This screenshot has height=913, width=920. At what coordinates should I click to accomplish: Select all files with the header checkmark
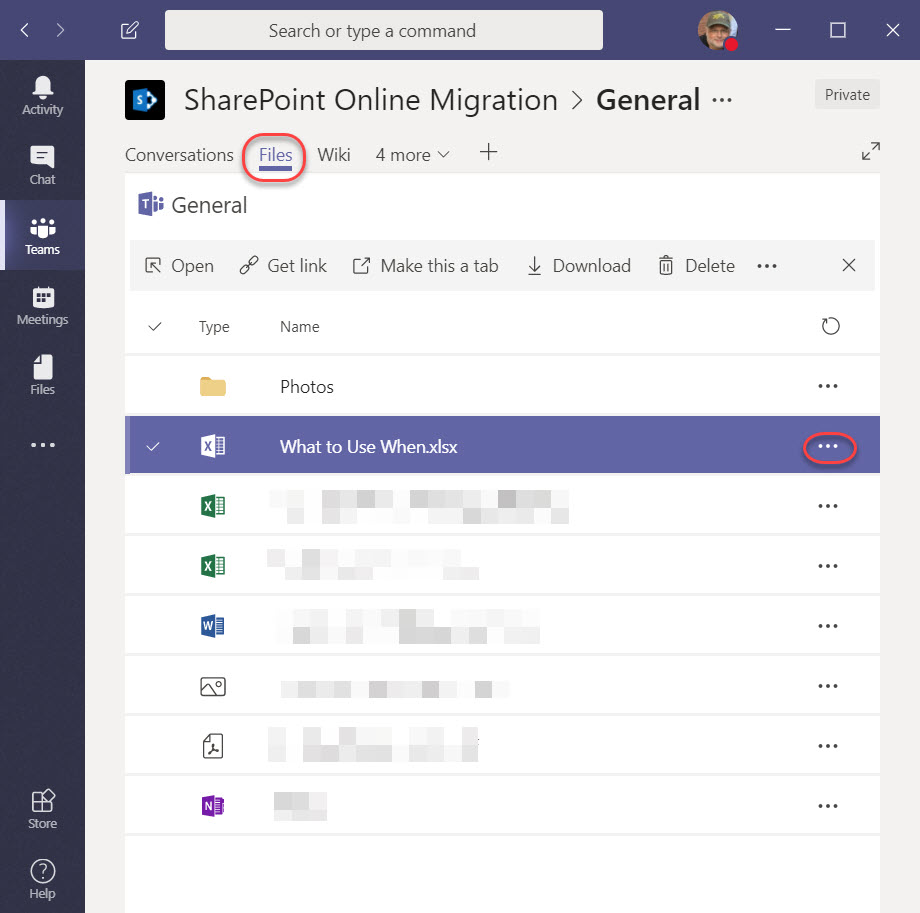click(153, 326)
